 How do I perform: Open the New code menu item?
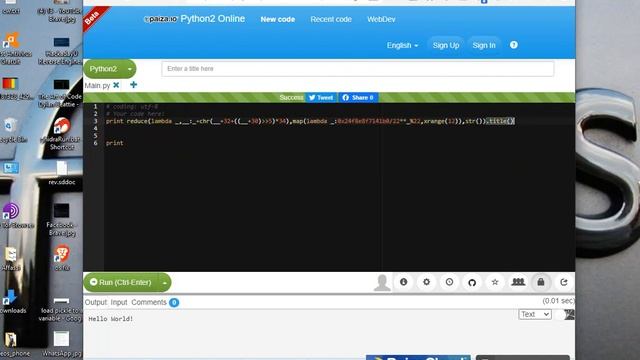[x=278, y=19]
